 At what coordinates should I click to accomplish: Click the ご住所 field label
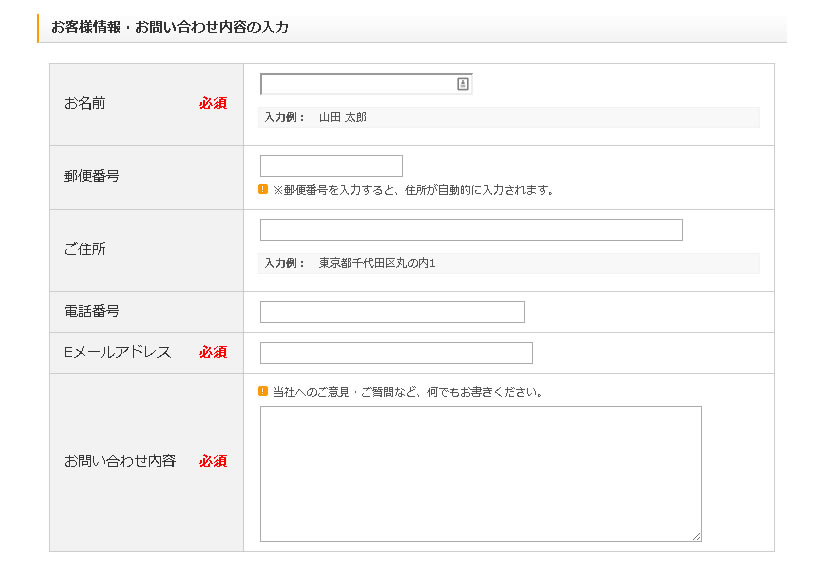pyautogui.click(x=85, y=249)
